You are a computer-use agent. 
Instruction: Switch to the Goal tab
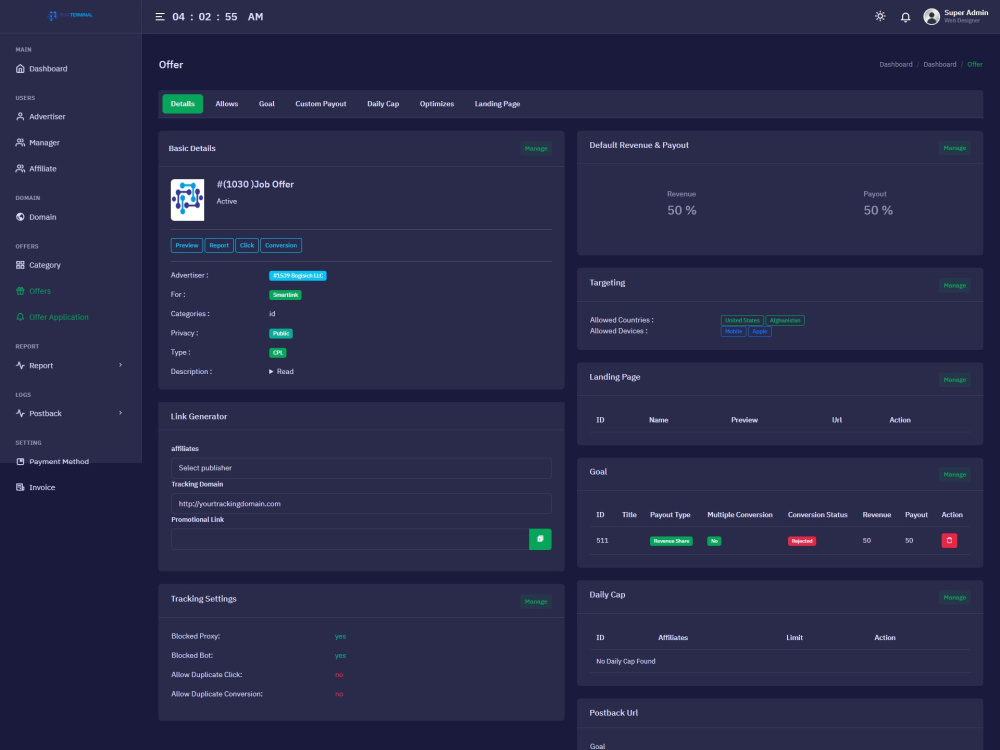[x=267, y=104]
